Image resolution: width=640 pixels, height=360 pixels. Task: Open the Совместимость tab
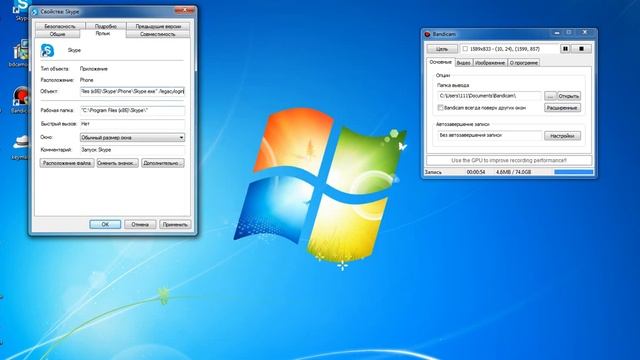coord(158,34)
